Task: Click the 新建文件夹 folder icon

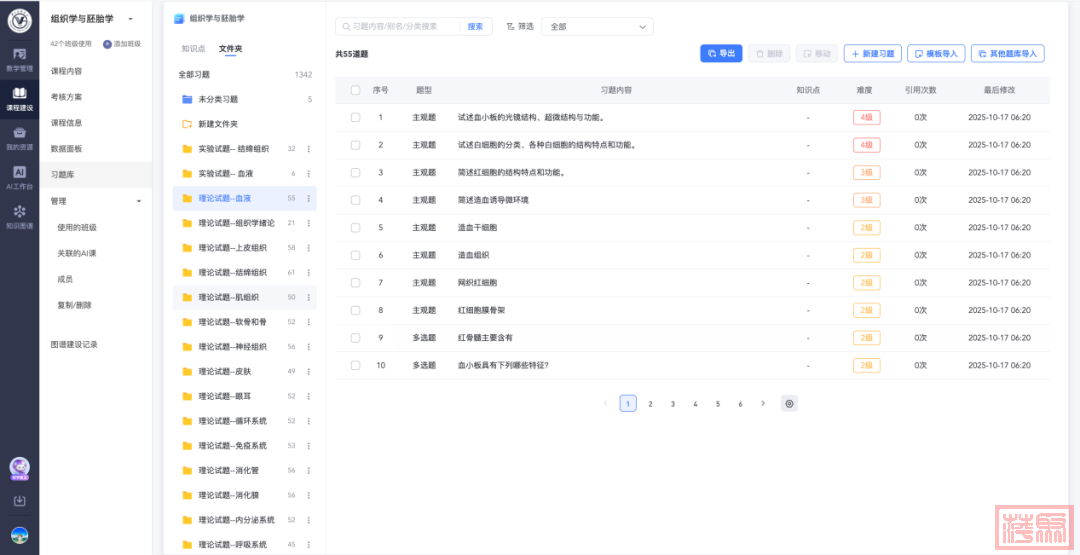Action: point(187,124)
